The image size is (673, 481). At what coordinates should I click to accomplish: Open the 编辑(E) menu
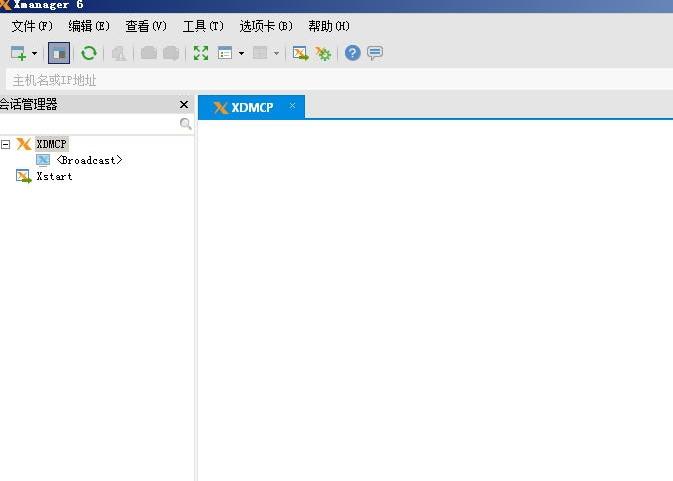coord(89,26)
